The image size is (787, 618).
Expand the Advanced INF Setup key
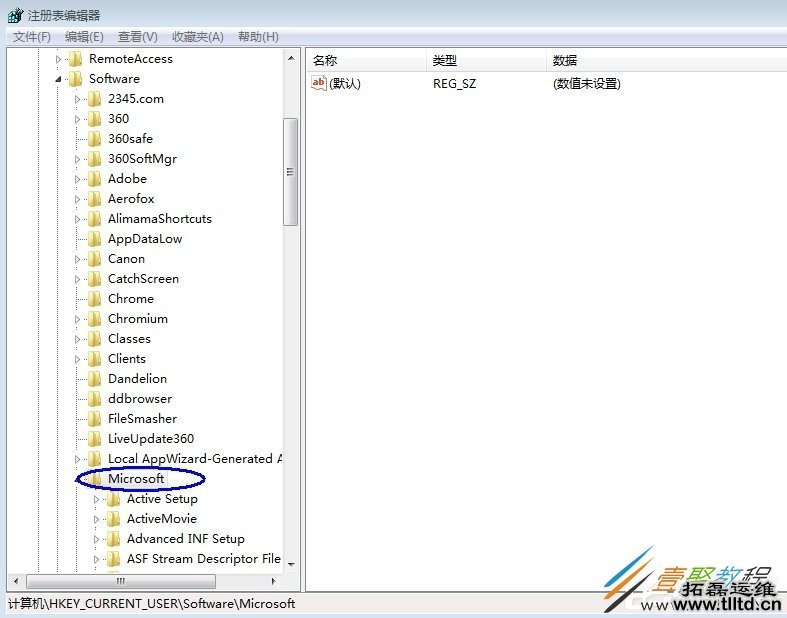pyautogui.click(x=96, y=539)
